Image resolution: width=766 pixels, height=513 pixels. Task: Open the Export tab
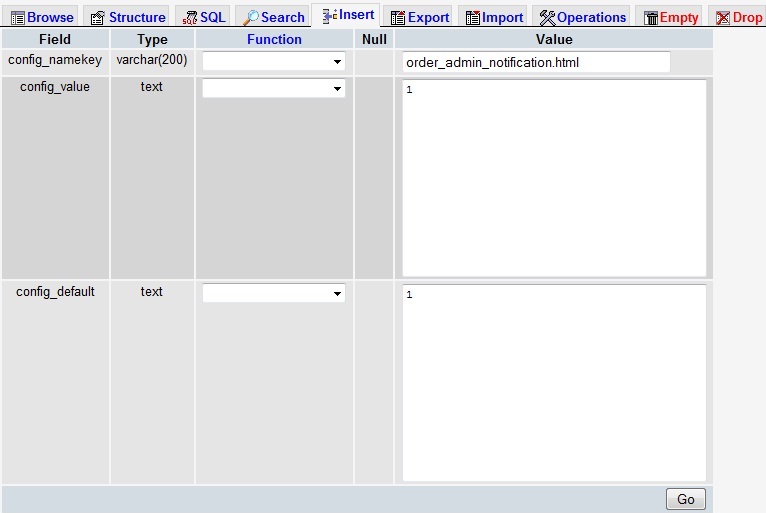tap(420, 18)
